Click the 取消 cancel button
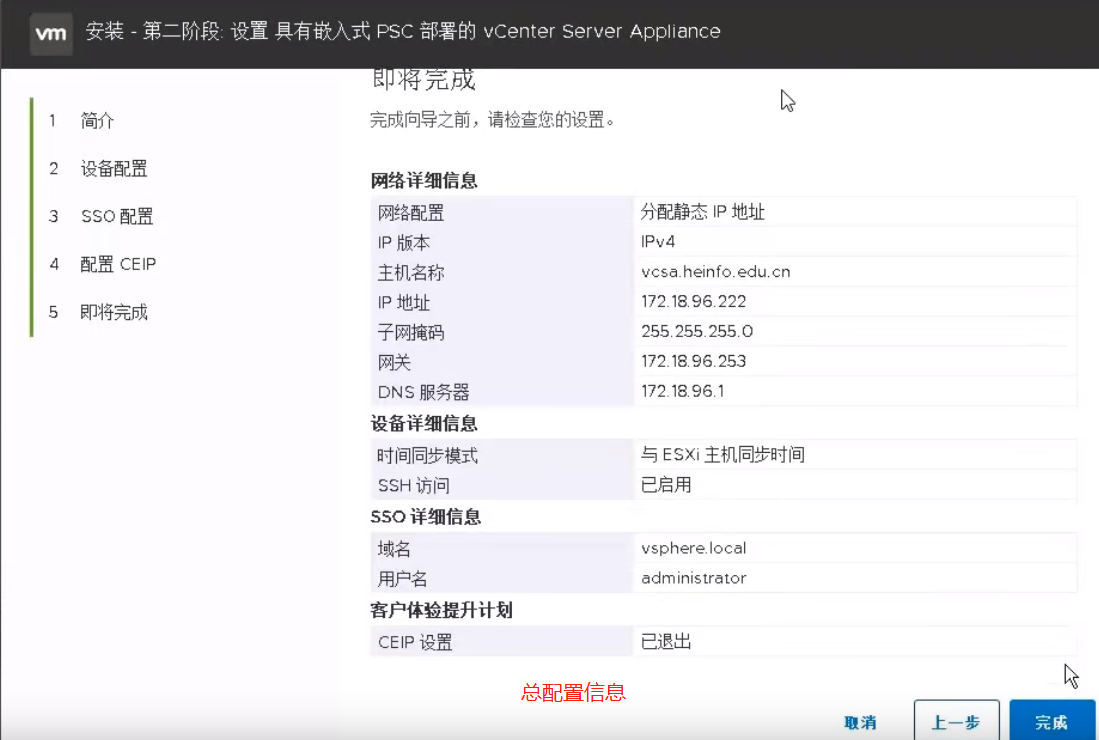 pos(860,722)
